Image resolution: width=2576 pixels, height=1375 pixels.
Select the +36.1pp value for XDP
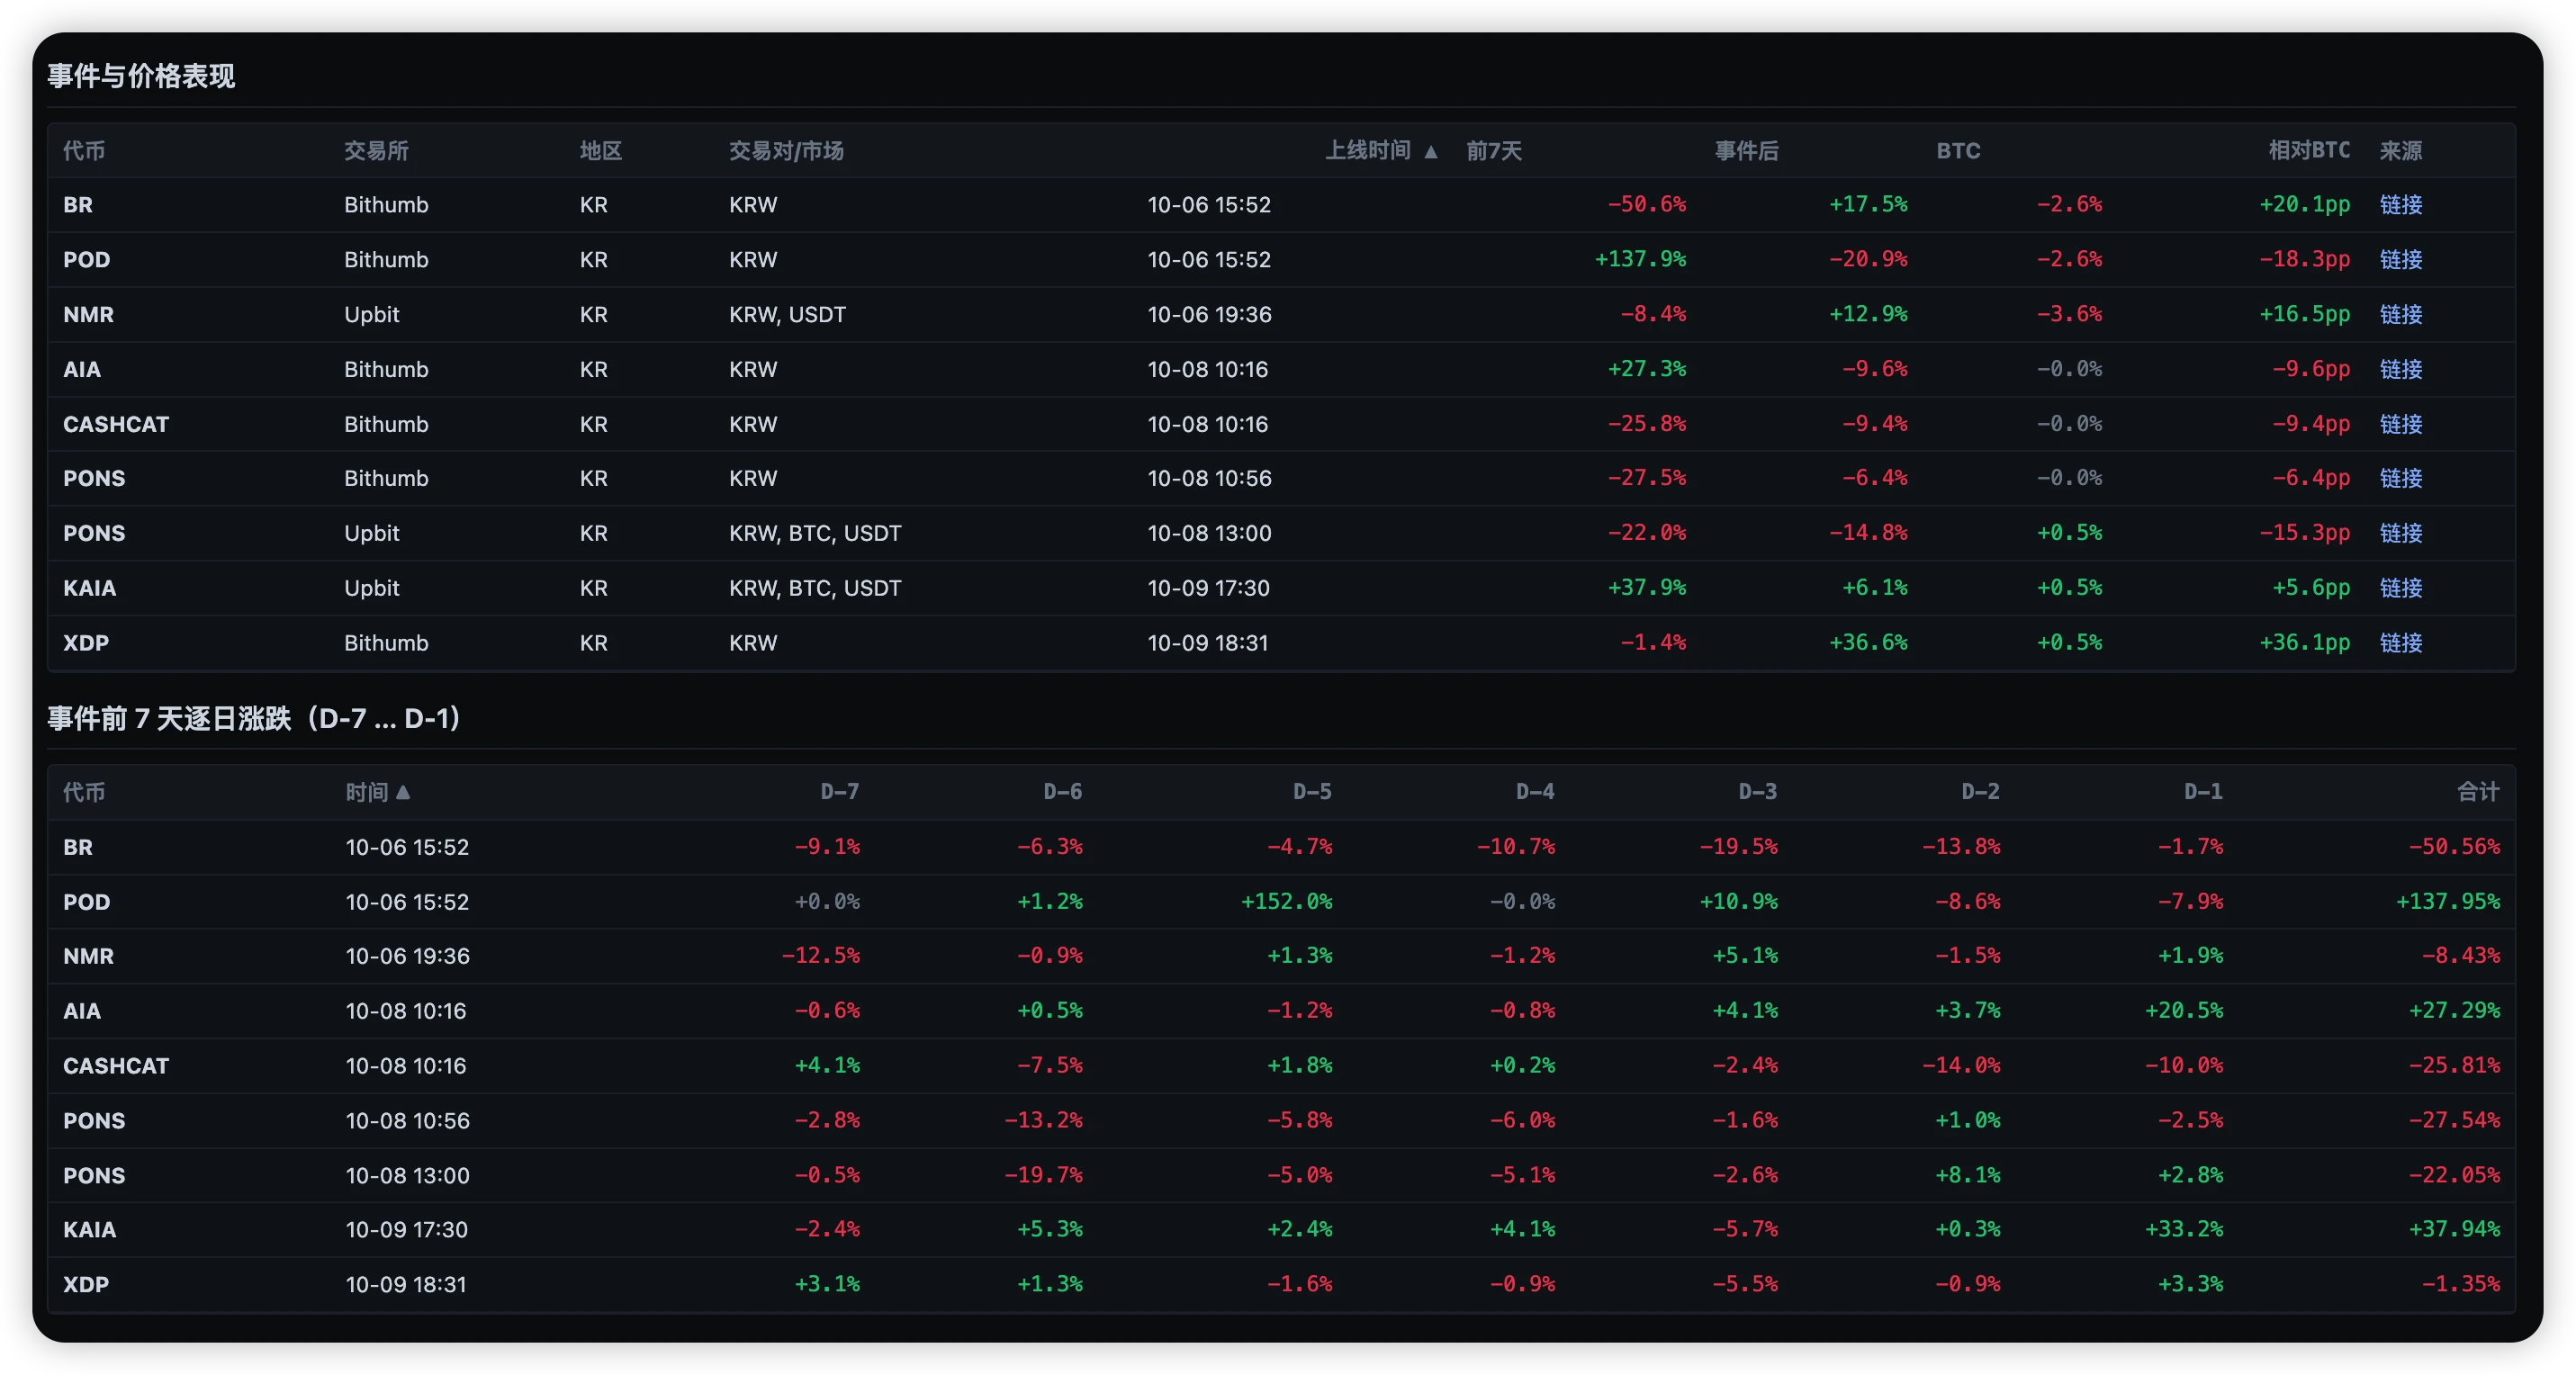(2305, 643)
